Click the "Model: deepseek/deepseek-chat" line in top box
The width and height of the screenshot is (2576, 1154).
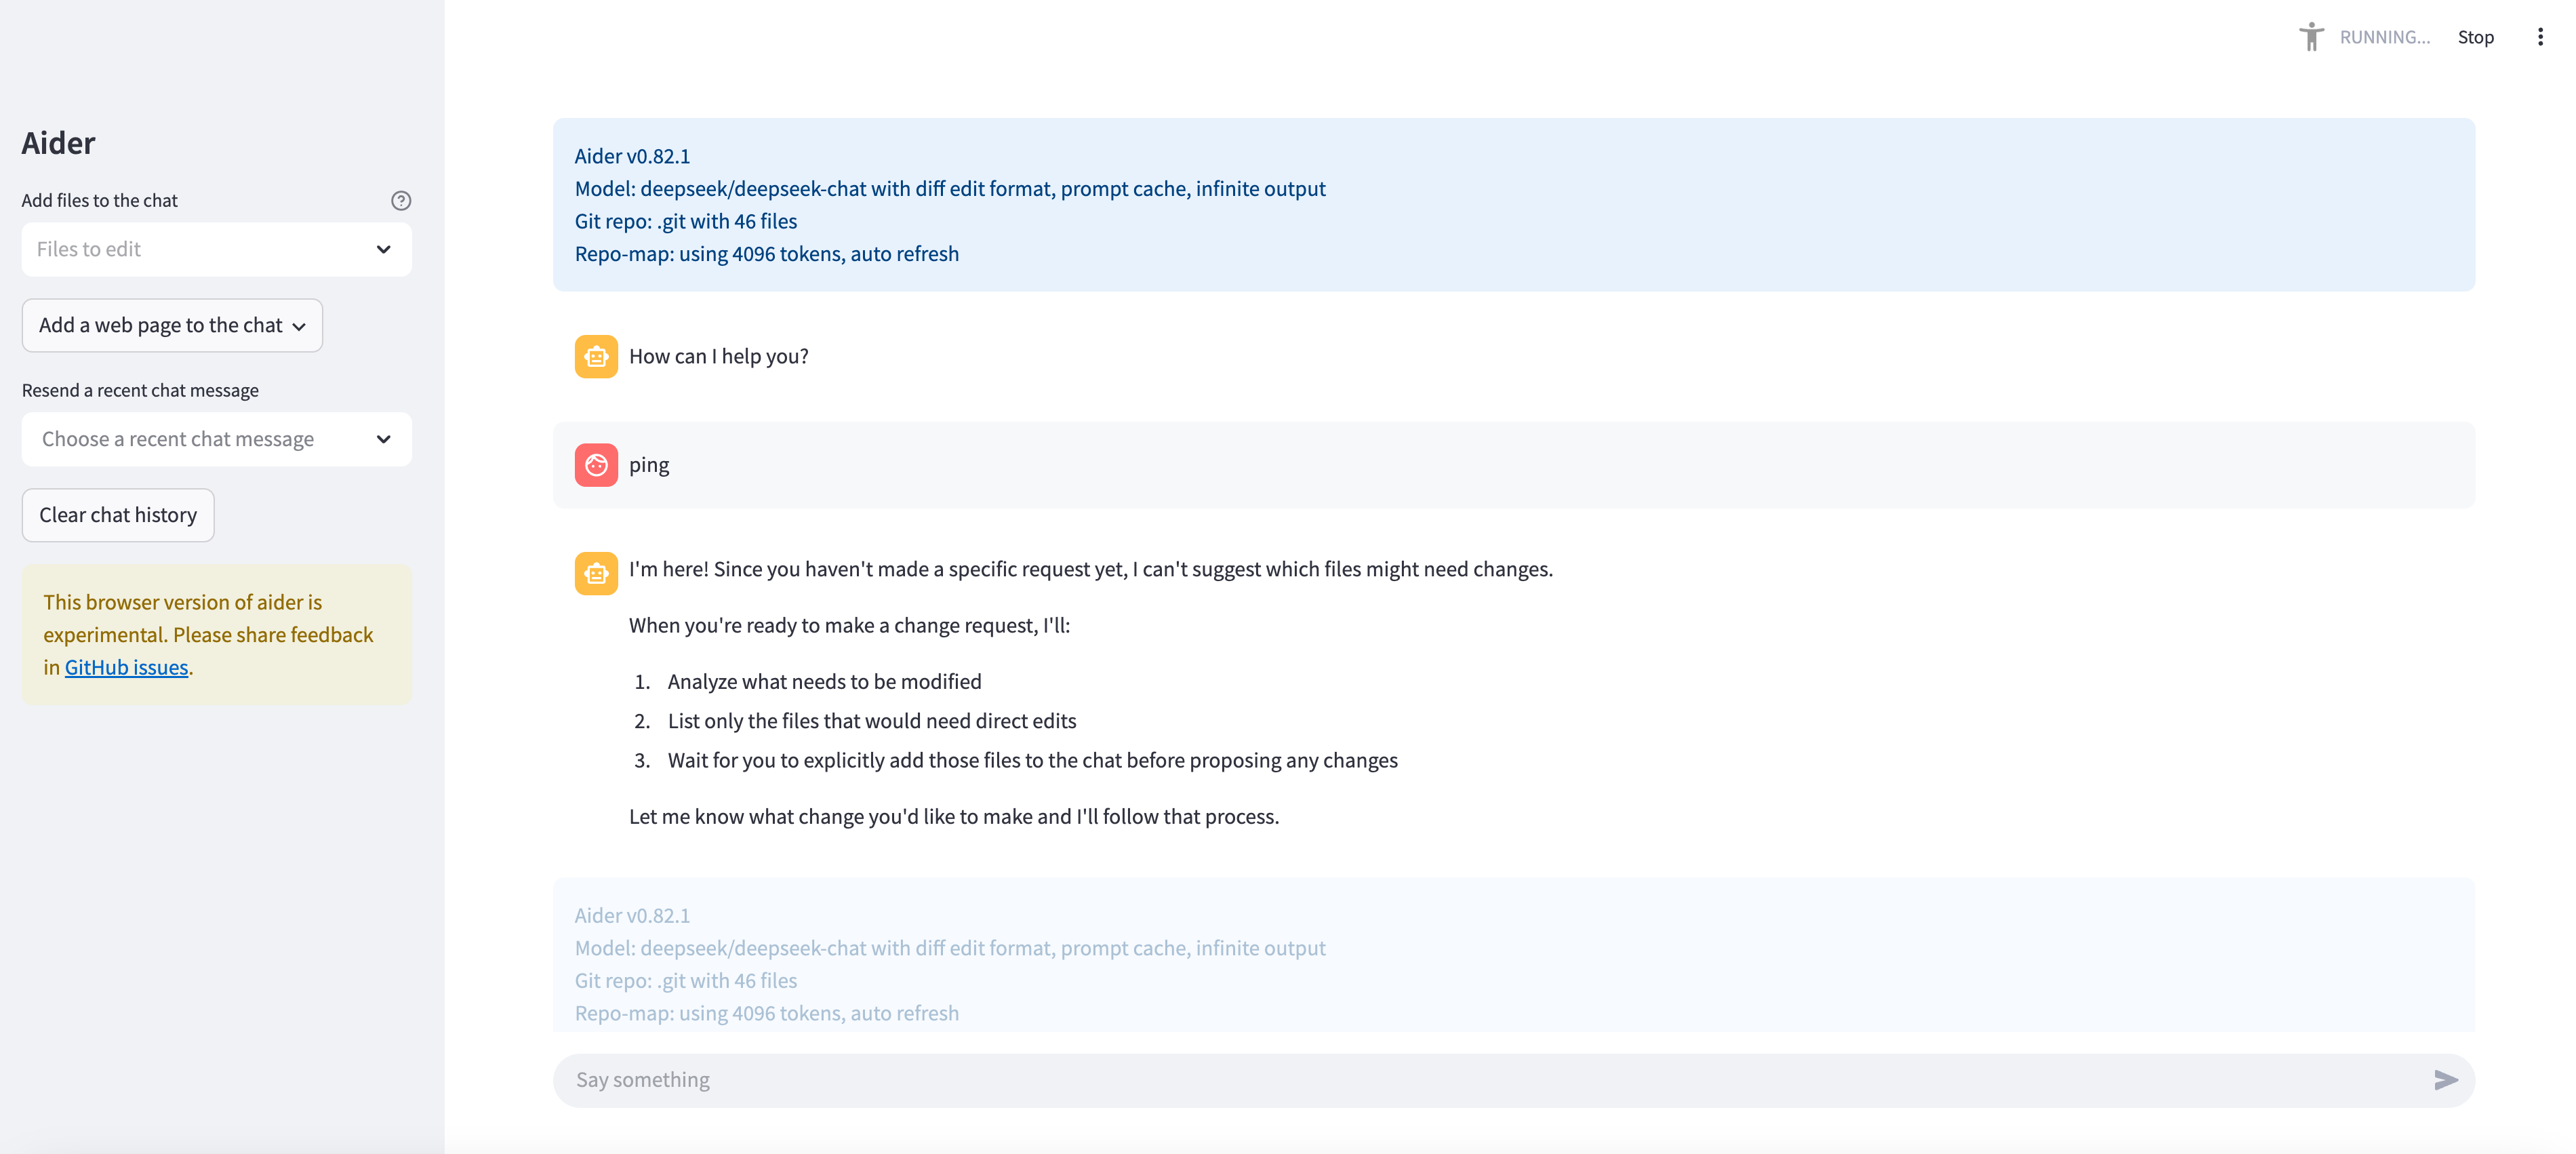click(950, 189)
